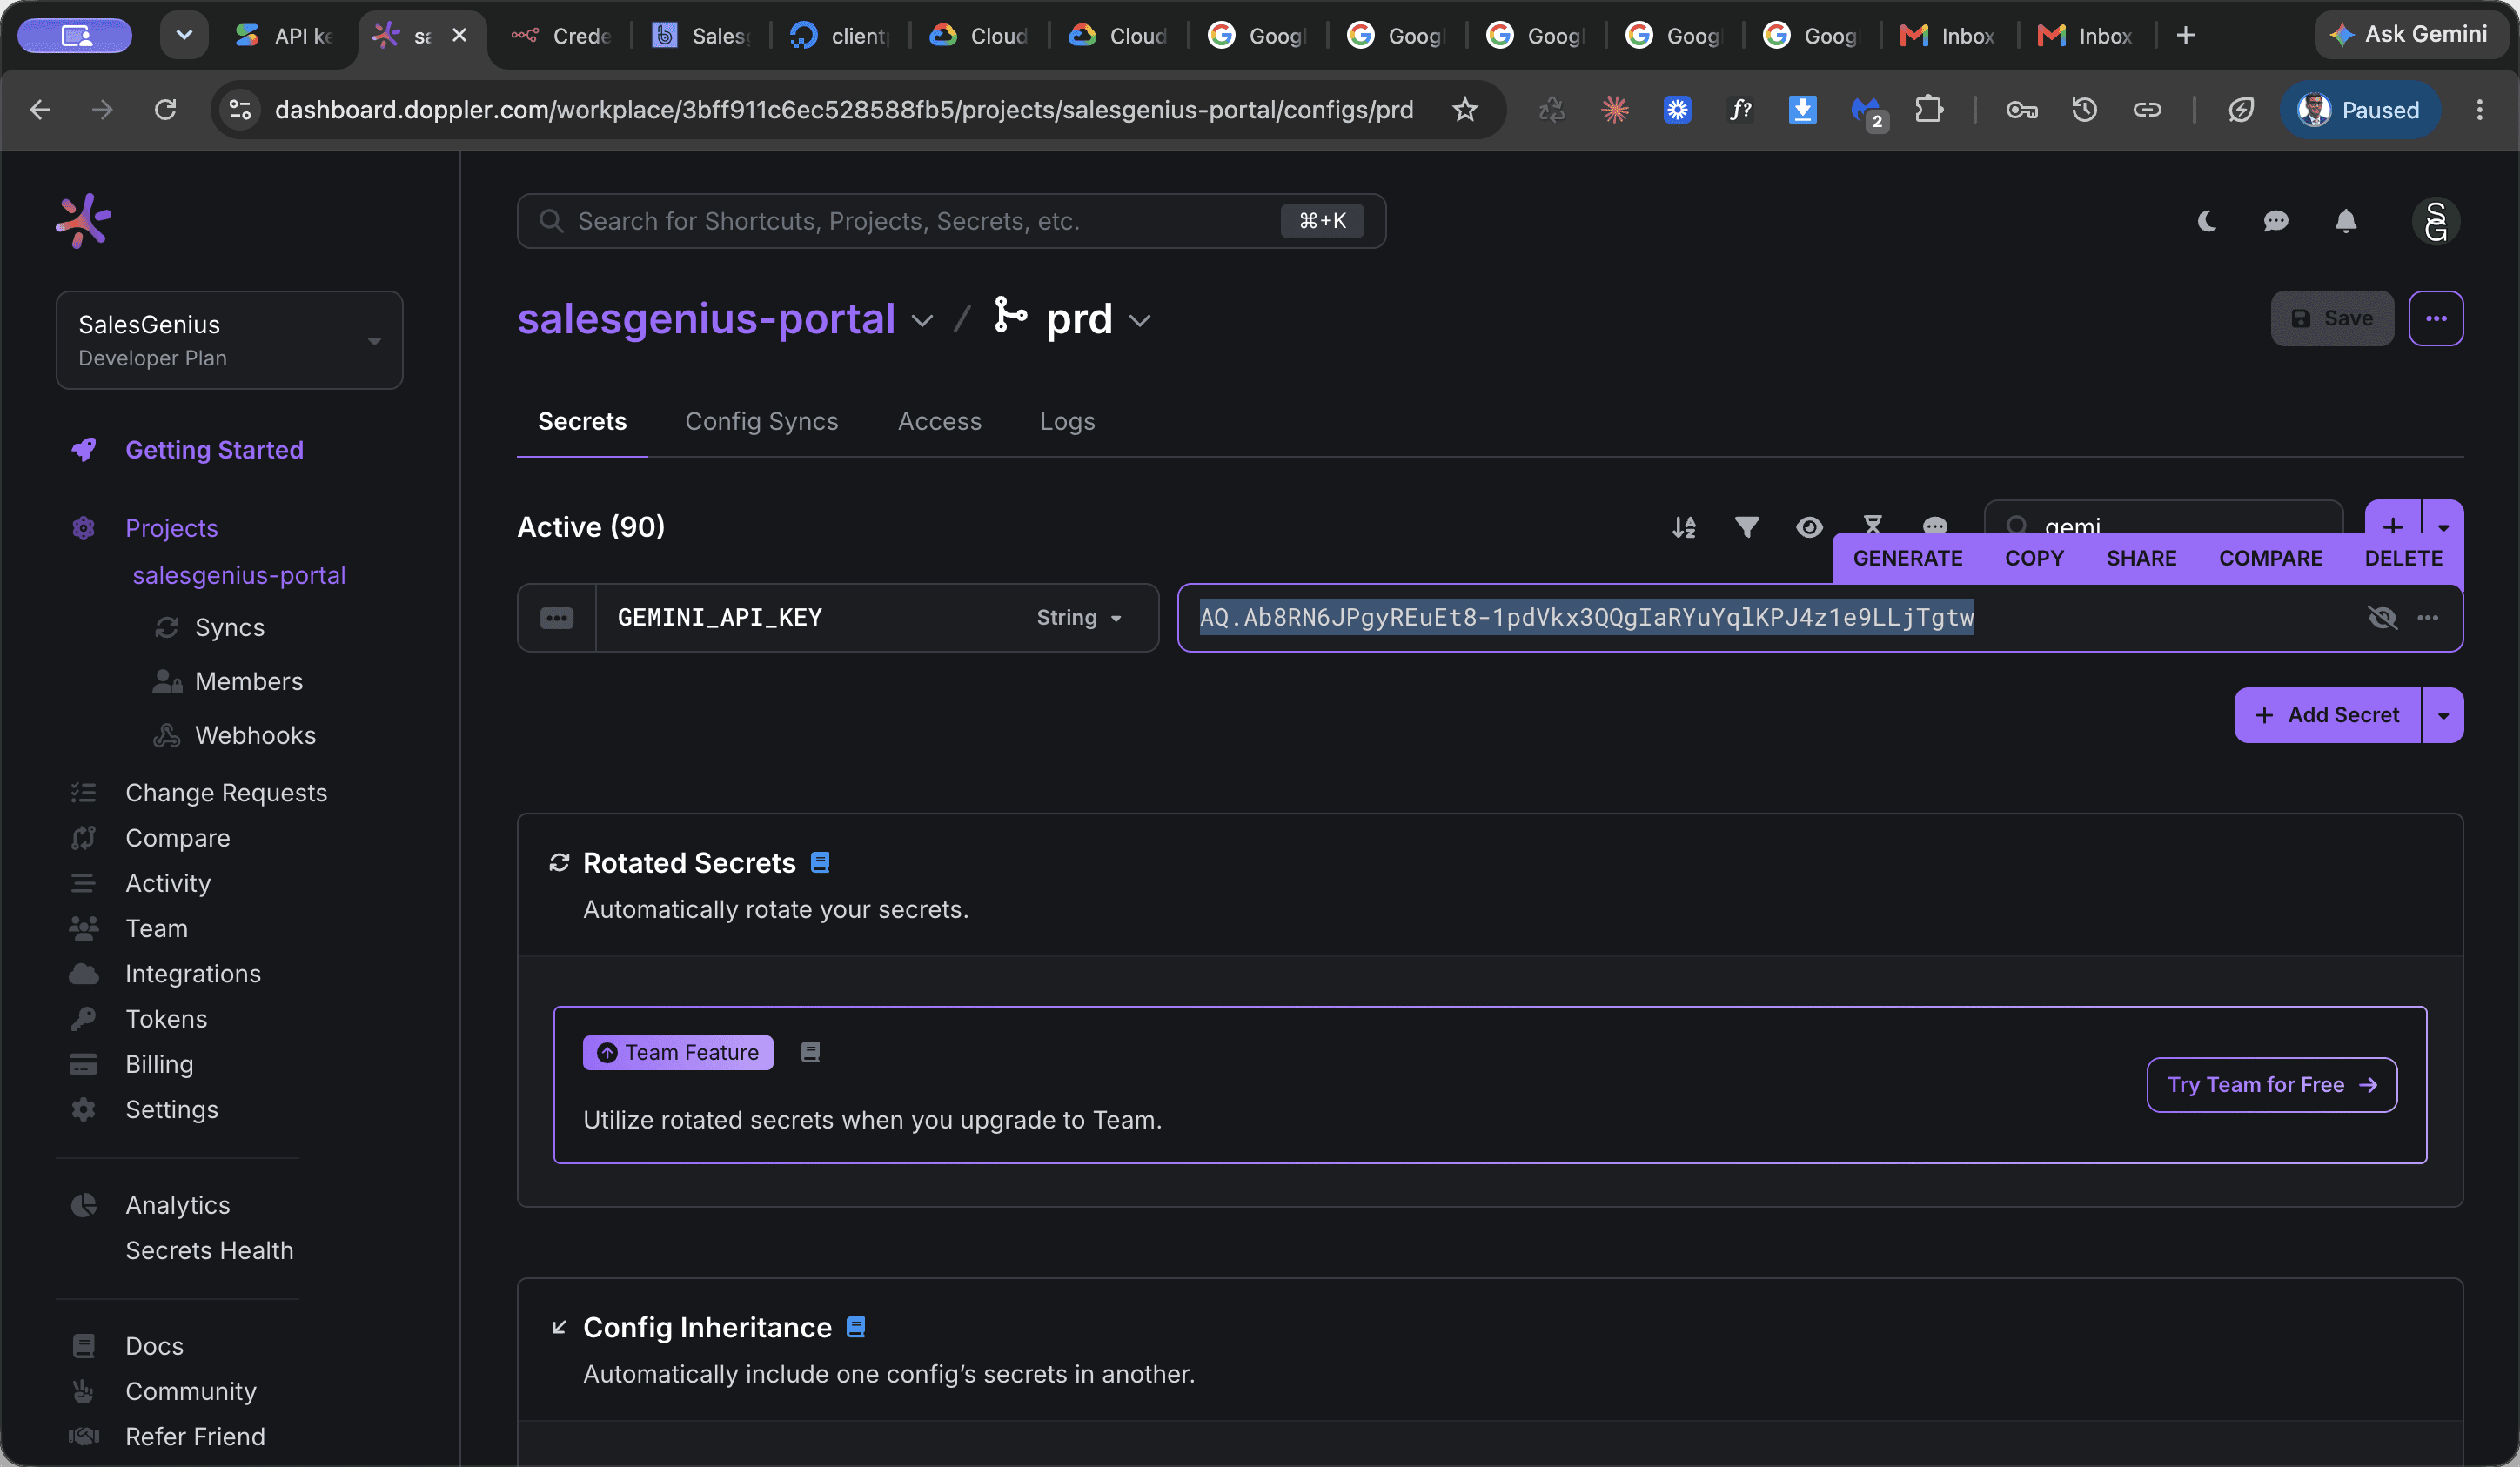Focus the global Search for Shortcuts field
The width and height of the screenshot is (2520, 1467).
coord(951,221)
